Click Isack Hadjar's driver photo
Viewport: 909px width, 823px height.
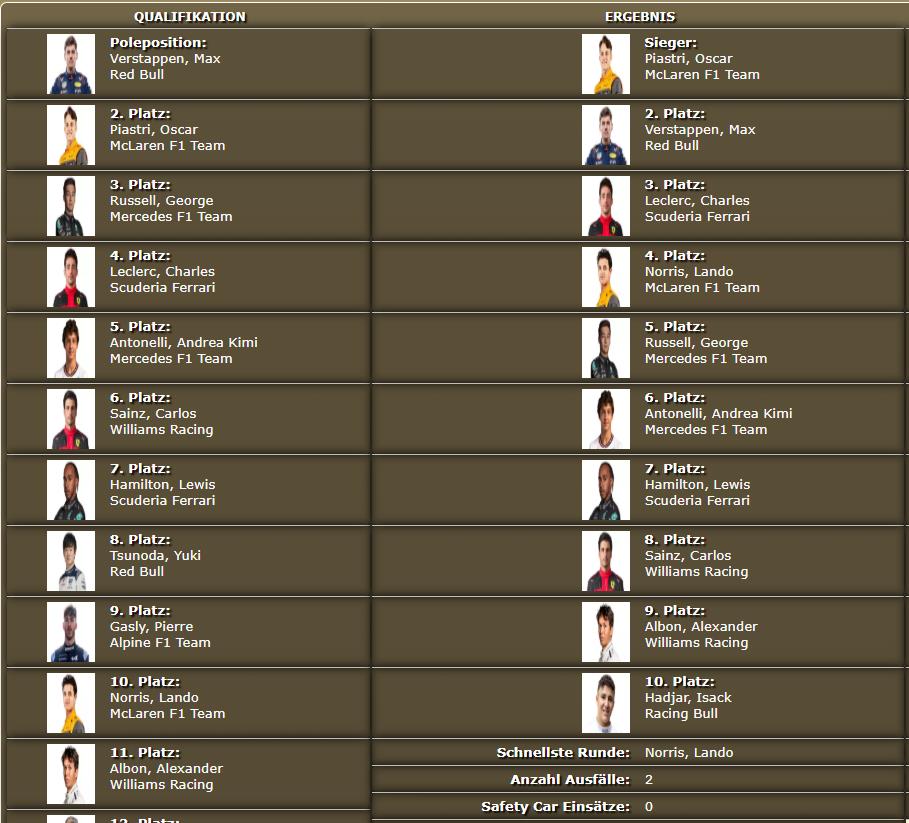pos(606,703)
